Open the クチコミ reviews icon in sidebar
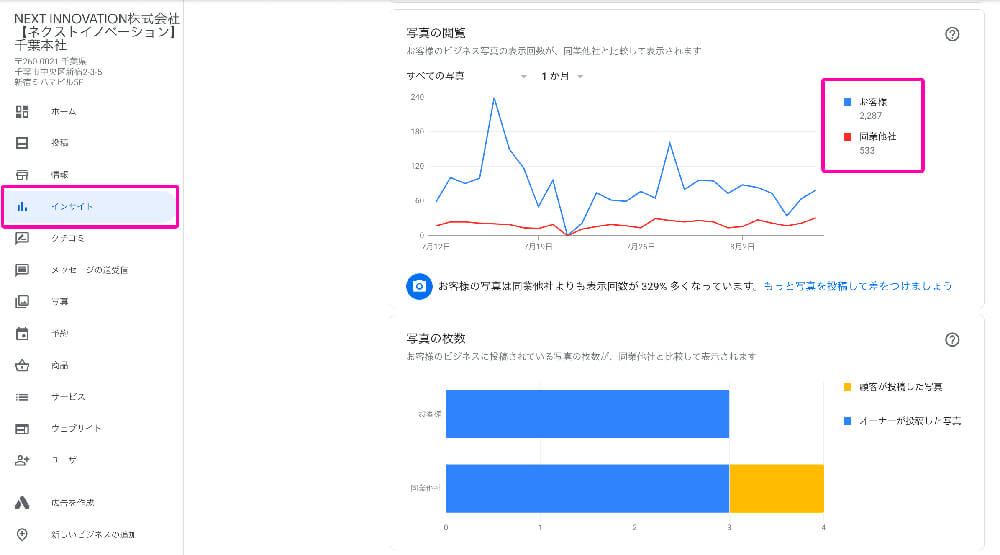Screen dimensions: 1000x555 22,238
